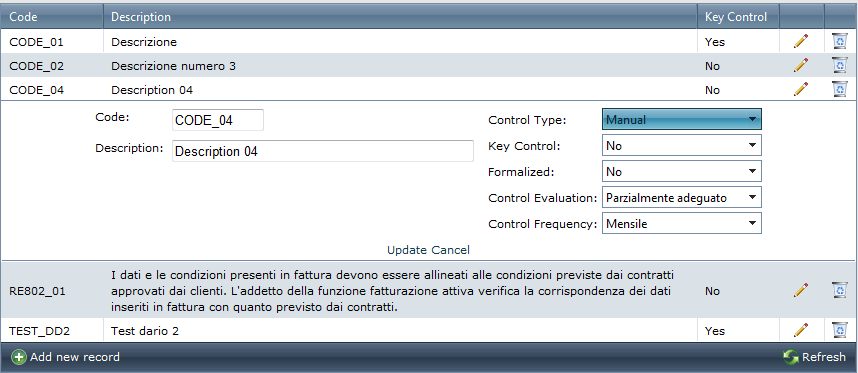Click the Update link
Image resolution: width=858 pixels, height=373 pixels.
coord(408,250)
